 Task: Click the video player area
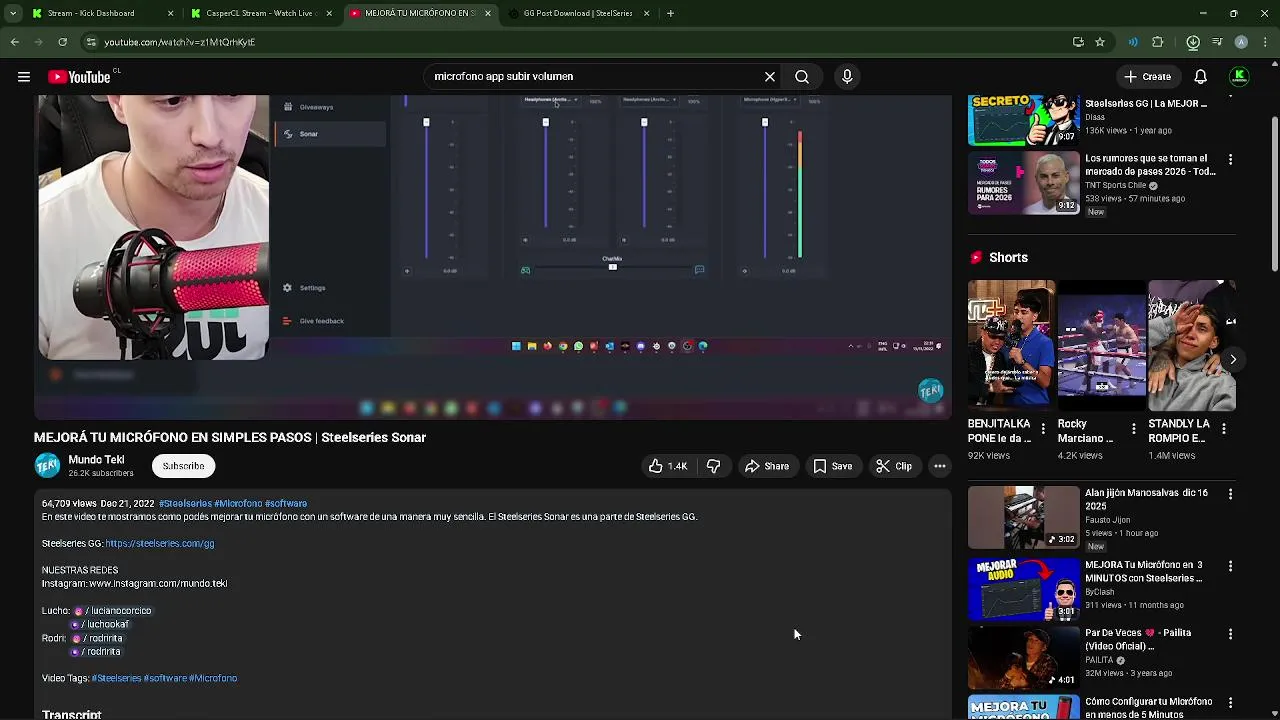[493, 257]
